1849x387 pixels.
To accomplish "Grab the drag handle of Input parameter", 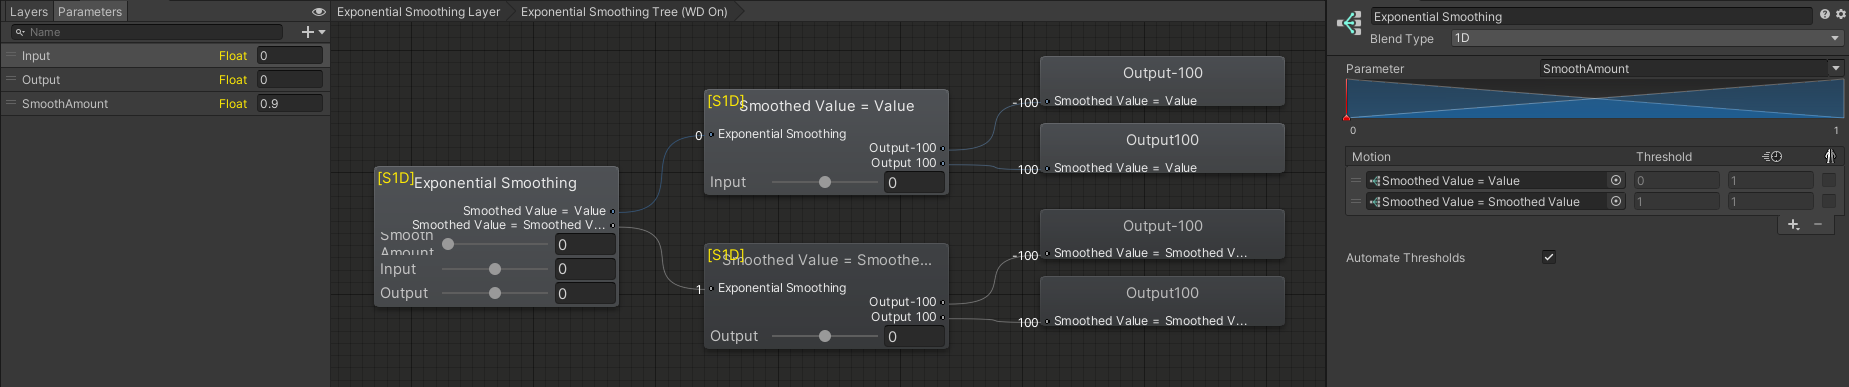I will (x=12, y=56).
